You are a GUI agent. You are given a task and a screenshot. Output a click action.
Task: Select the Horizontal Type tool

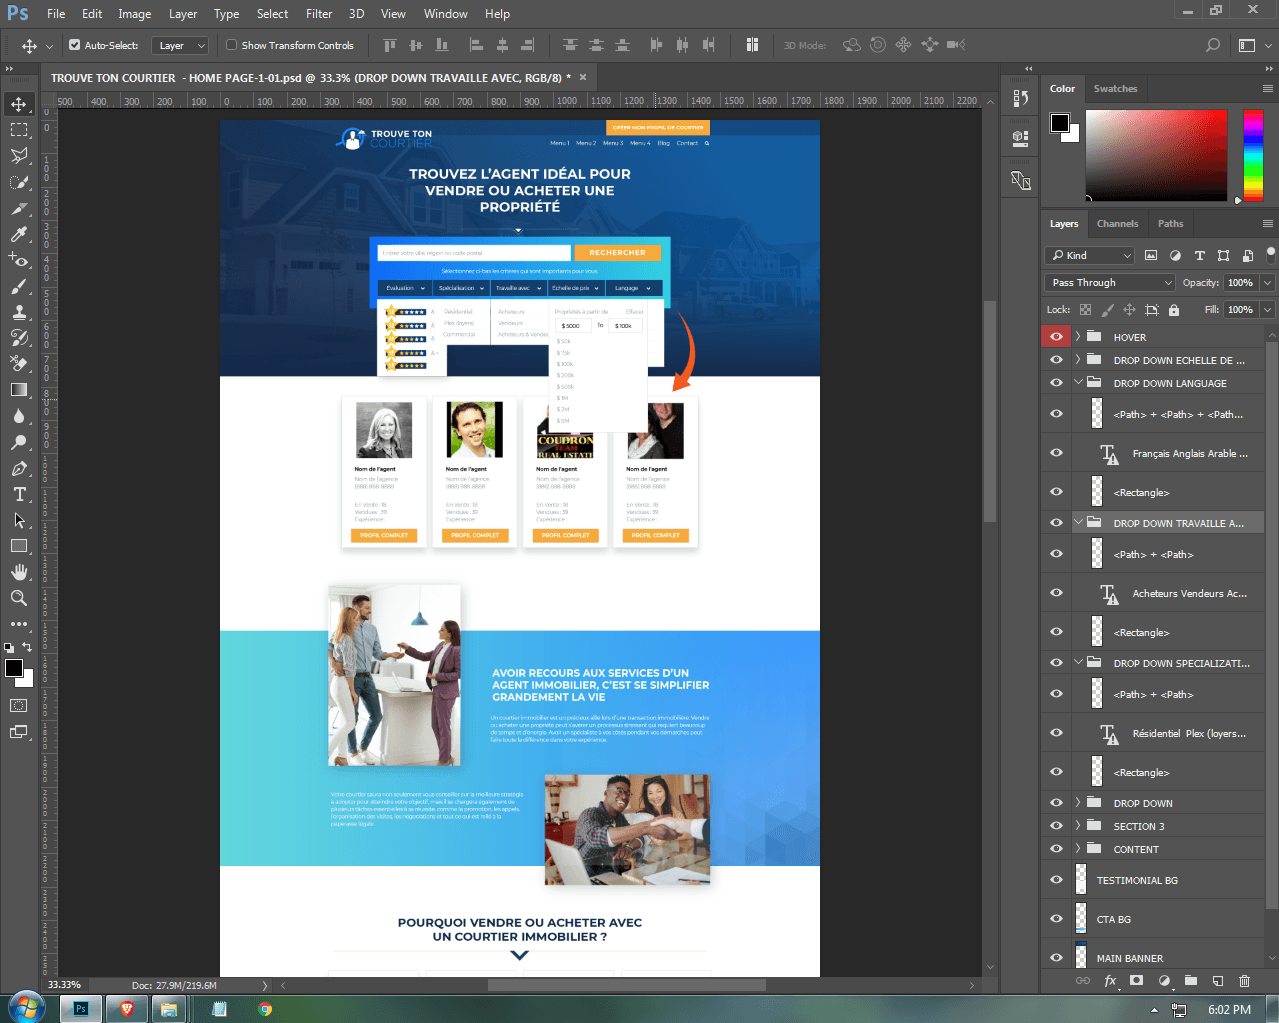(19, 494)
